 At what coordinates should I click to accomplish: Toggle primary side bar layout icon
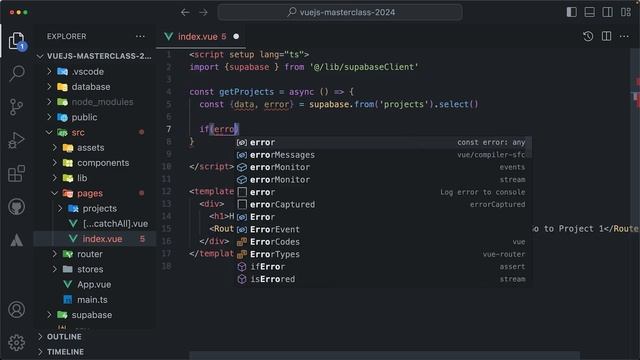pos(571,12)
